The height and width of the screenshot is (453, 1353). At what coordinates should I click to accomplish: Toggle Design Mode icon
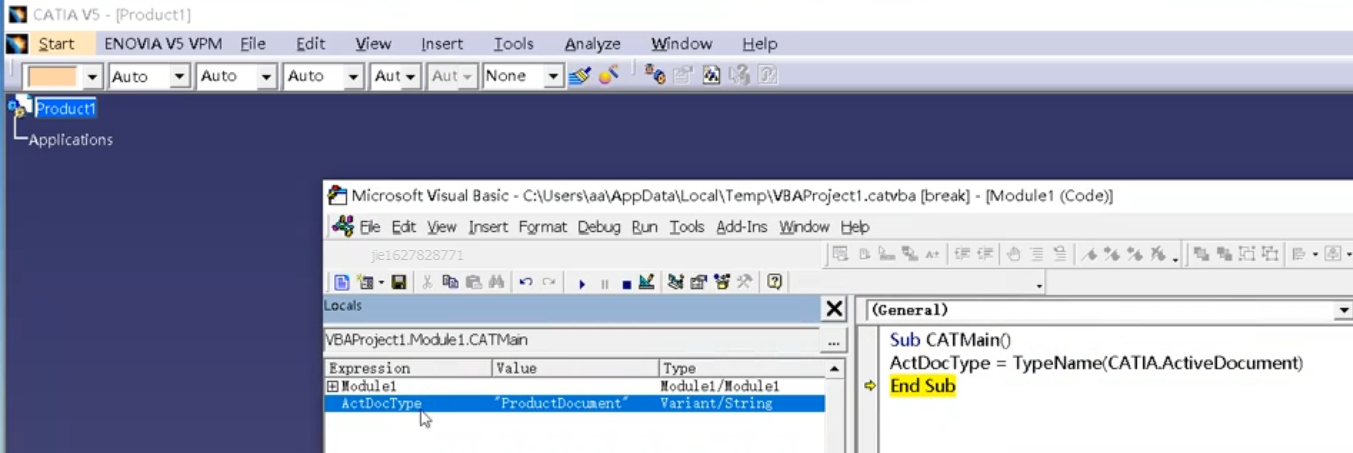click(x=646, y=282)
